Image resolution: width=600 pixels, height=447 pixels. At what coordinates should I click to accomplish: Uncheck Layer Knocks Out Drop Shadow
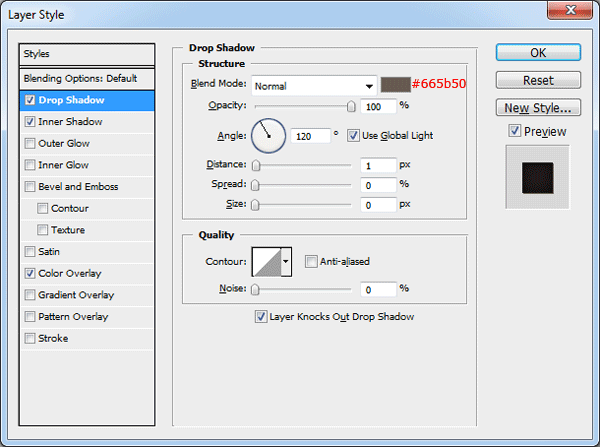[x=261, y=317]
